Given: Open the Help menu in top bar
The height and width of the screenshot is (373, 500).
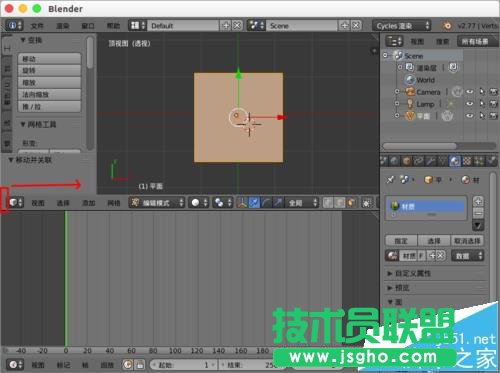Looking at the screenshot, I should click(113, 26).
